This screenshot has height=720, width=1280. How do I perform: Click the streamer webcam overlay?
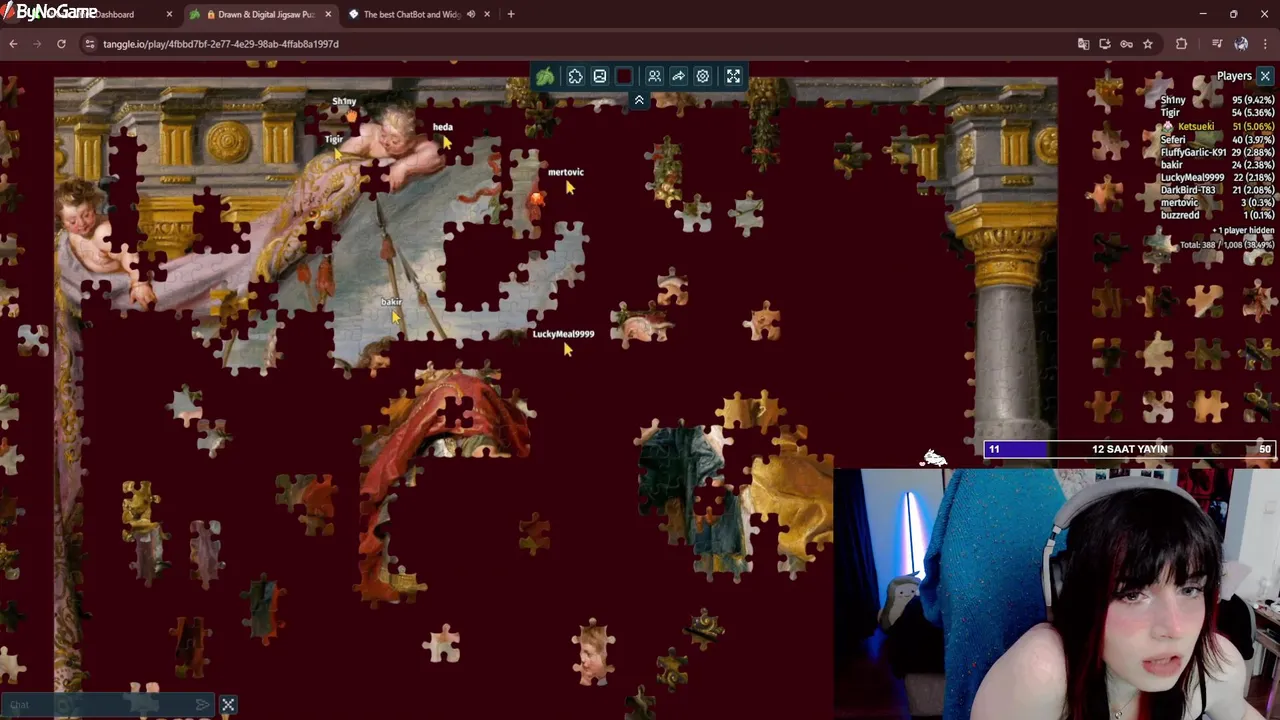(1056, 594)
